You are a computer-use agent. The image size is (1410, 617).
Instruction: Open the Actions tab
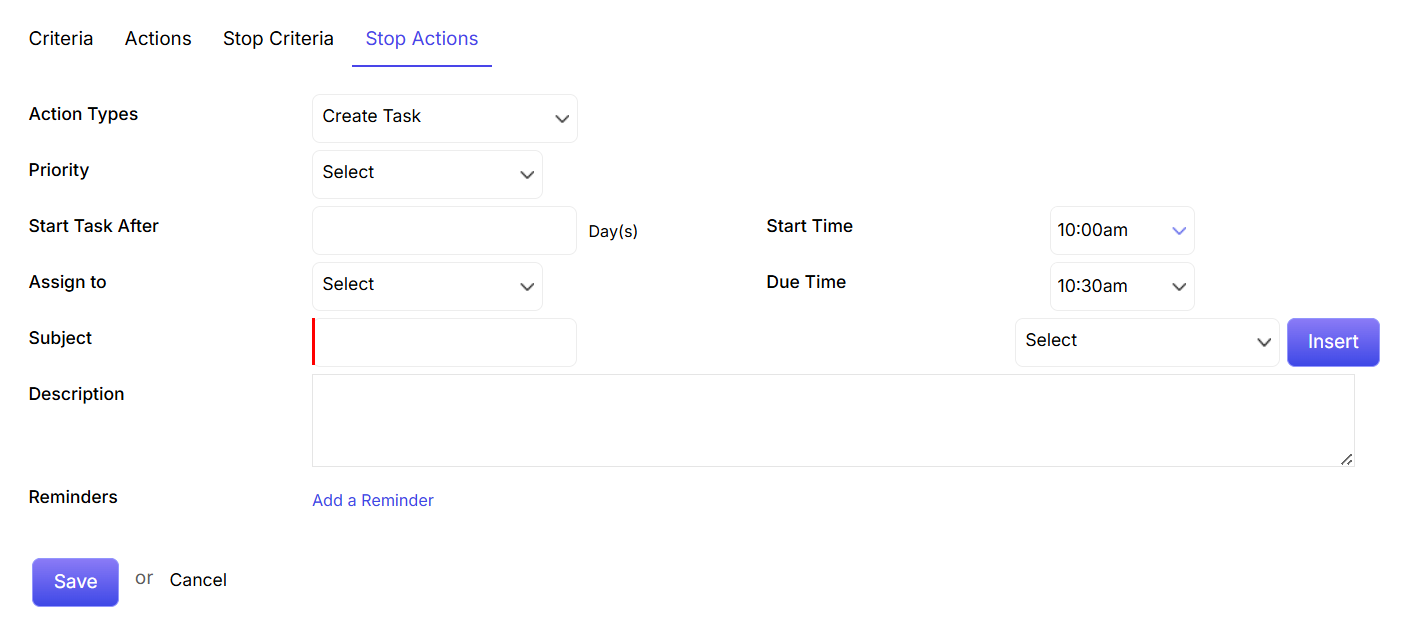click(158, 38)
